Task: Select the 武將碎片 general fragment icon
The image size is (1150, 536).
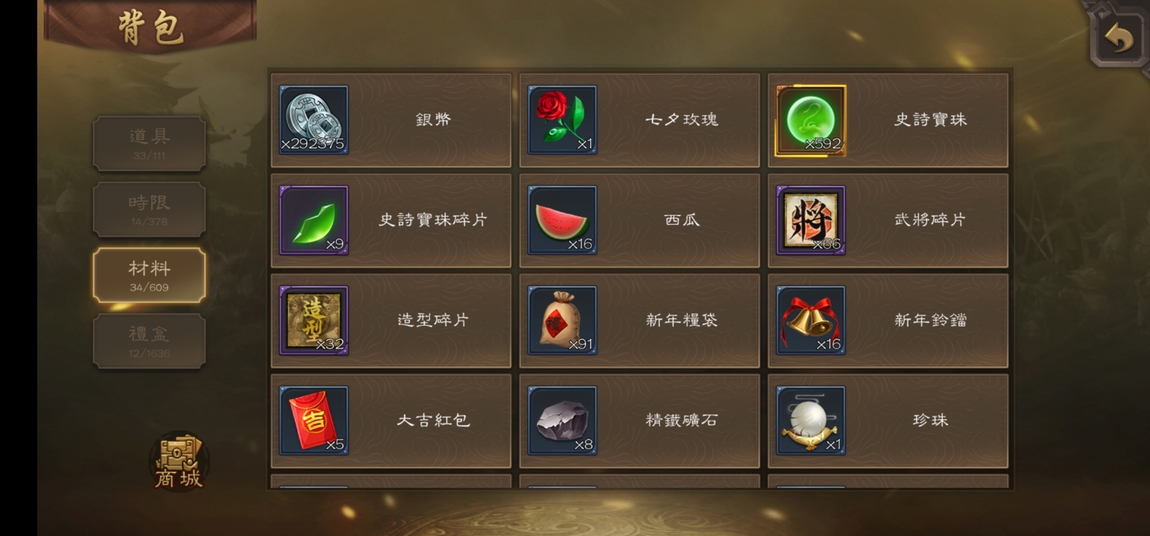Action: click(810, 220)
